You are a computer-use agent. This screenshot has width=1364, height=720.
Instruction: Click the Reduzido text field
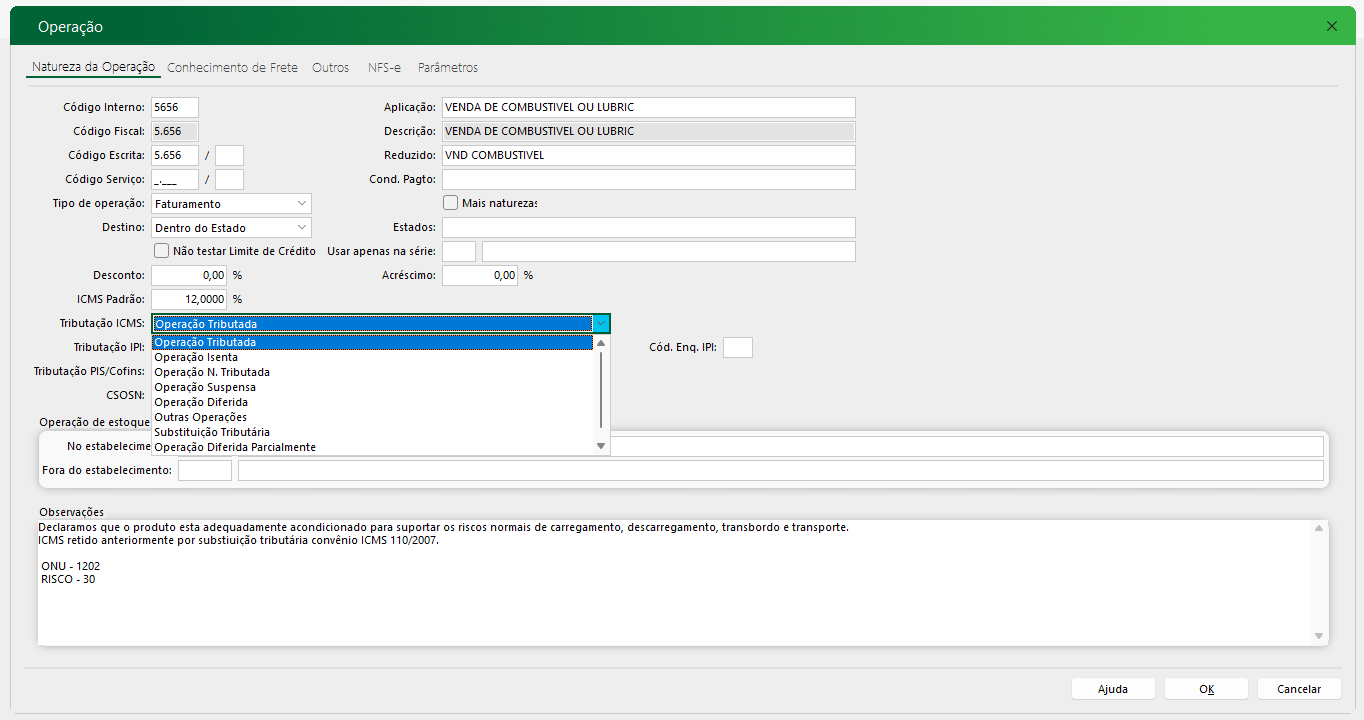(x=649, y=155)
